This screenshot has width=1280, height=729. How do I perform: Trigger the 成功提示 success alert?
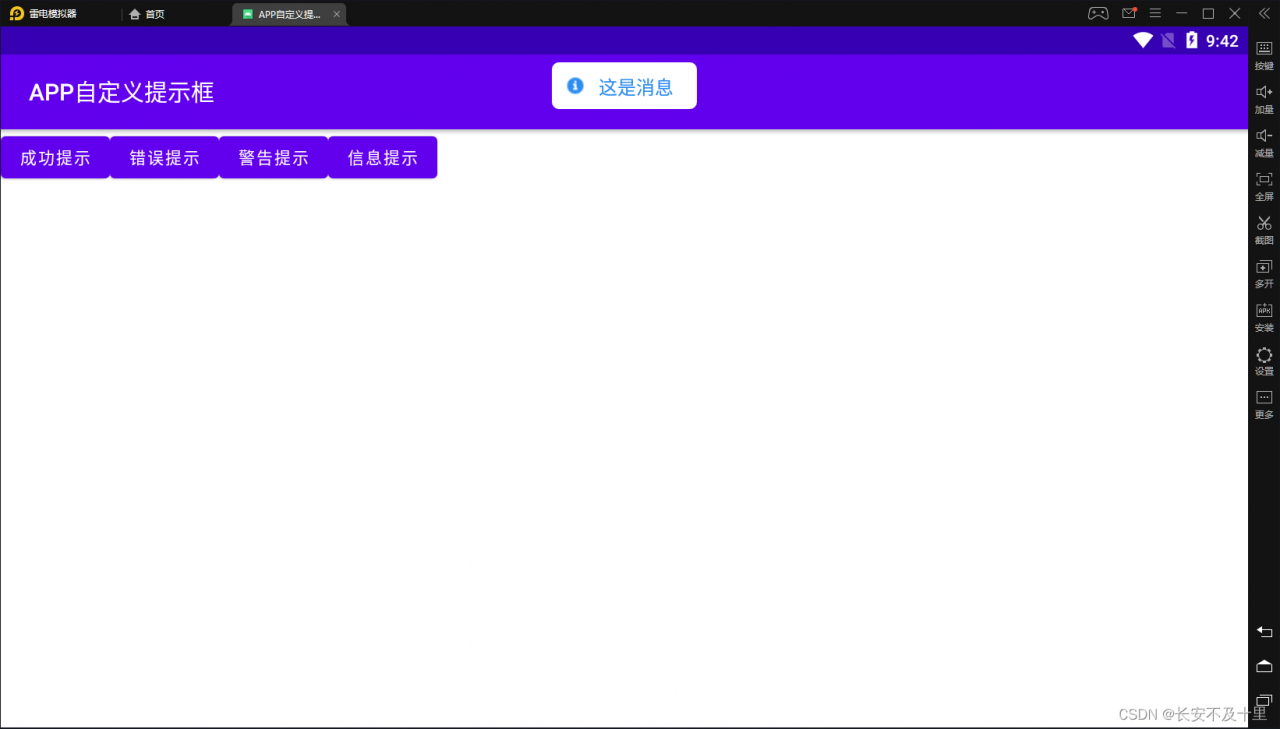tap(54, 157)
